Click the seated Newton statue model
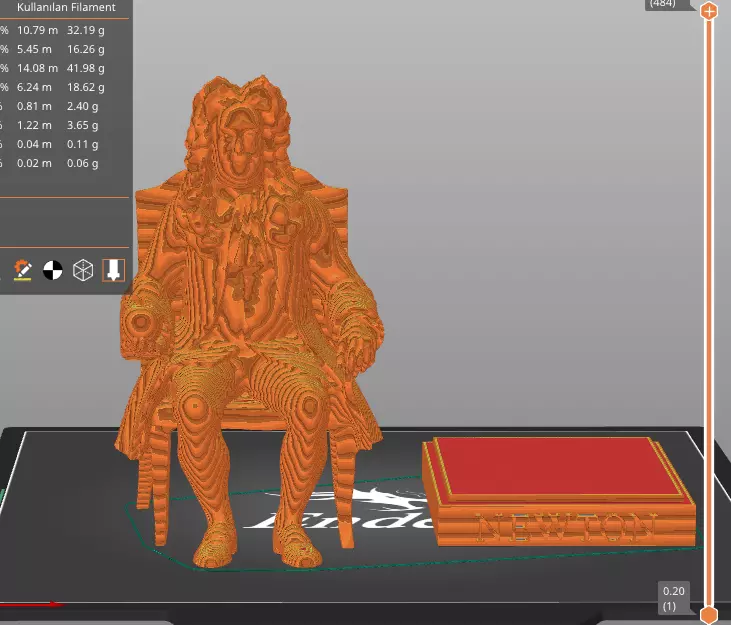731x625 pixels. (247, 322)
